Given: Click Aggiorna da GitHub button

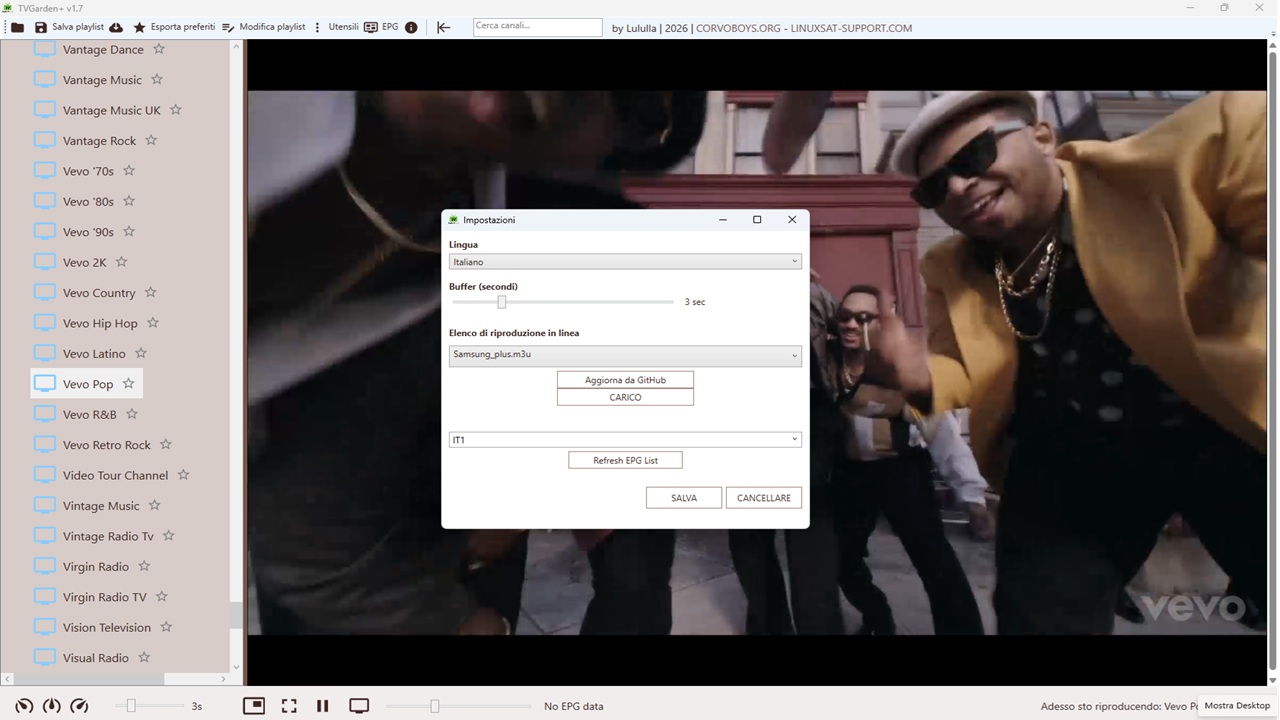Looking at the screenshot, I should tap(625, 380).
